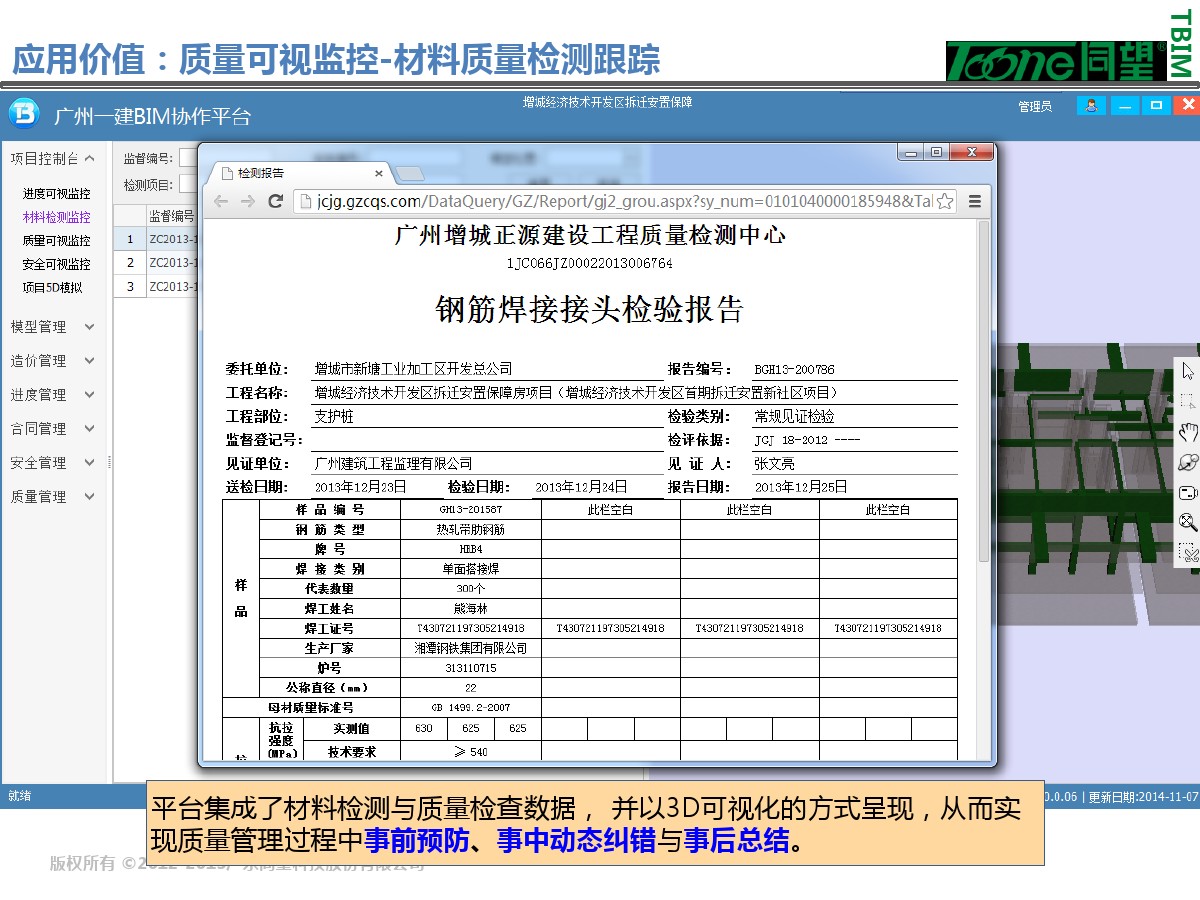Expand the 造价管理 menu section
This screenshot has width=1200, height=900.
click(x=89, y=361)
